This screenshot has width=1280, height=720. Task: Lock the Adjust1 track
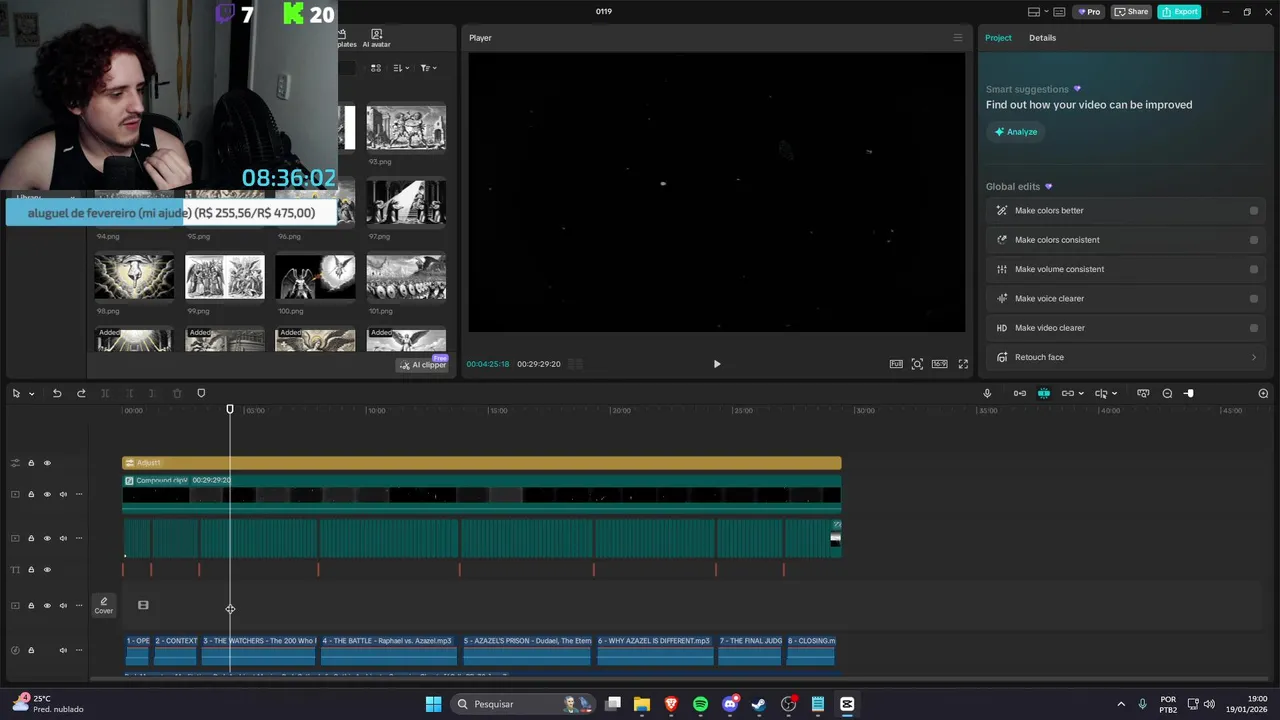(31, 463)
